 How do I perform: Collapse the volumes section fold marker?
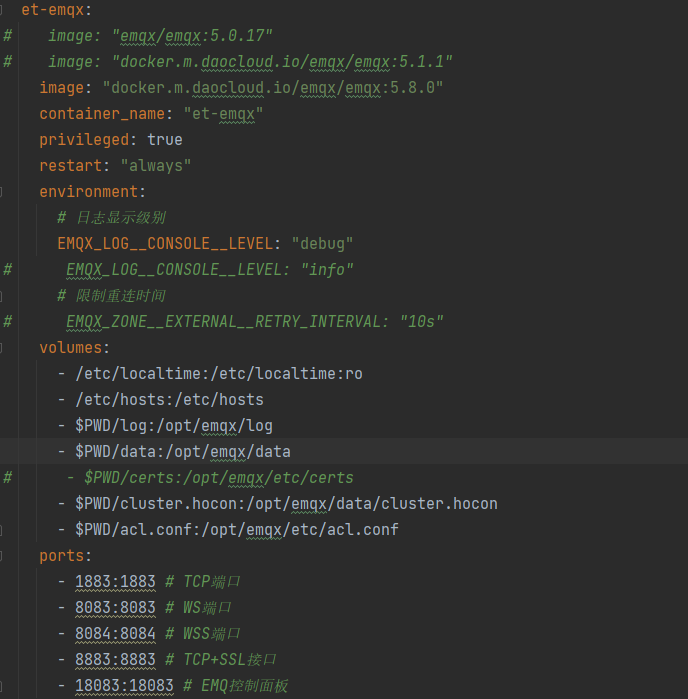(1, 348)
